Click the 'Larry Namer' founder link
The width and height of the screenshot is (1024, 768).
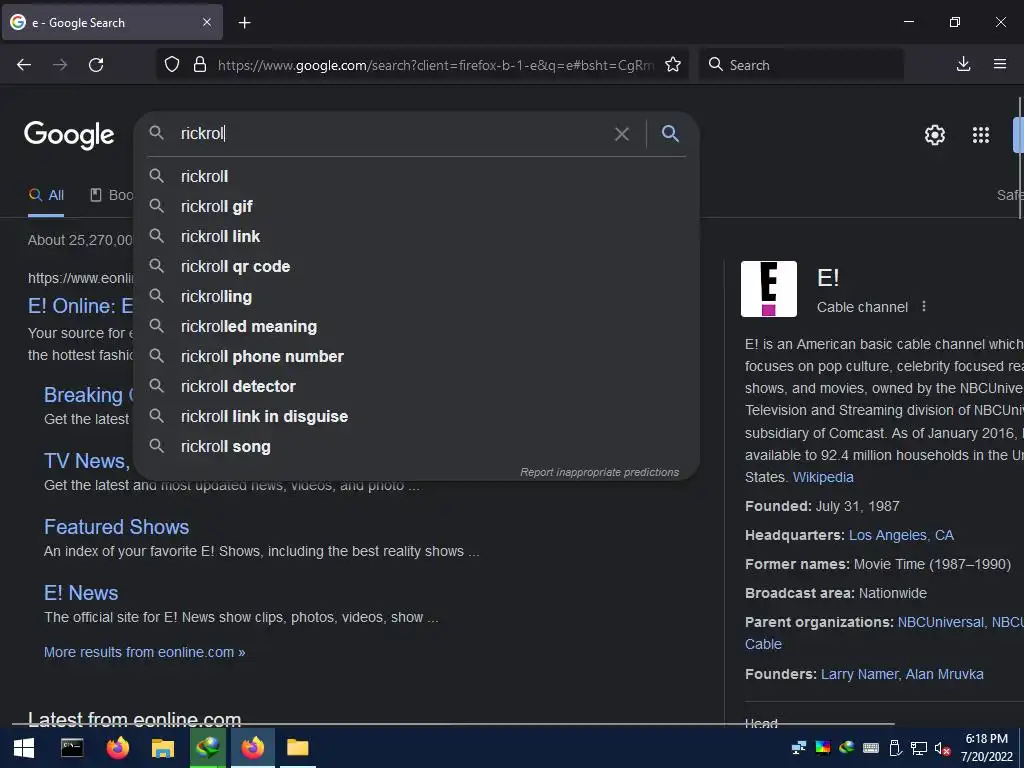(x=859, y=674)
